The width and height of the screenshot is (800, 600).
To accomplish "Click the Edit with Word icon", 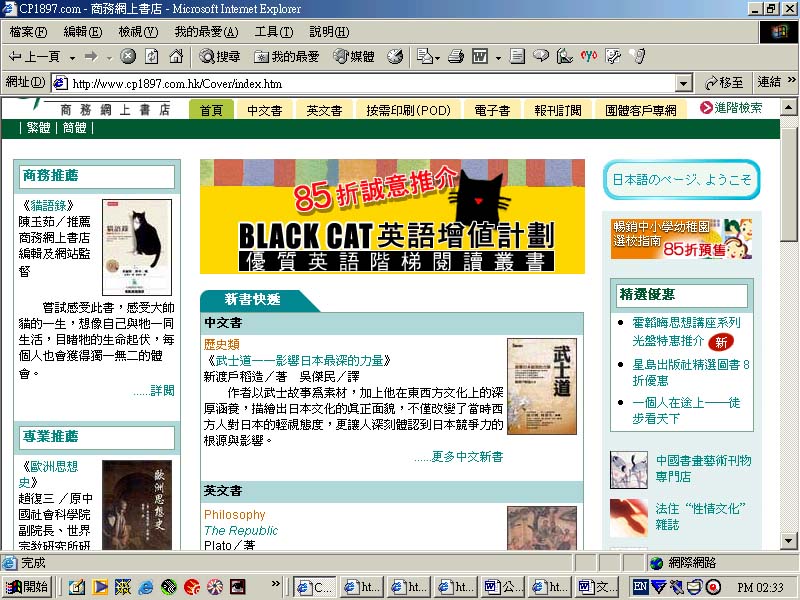I will click(x=480, y=56).
